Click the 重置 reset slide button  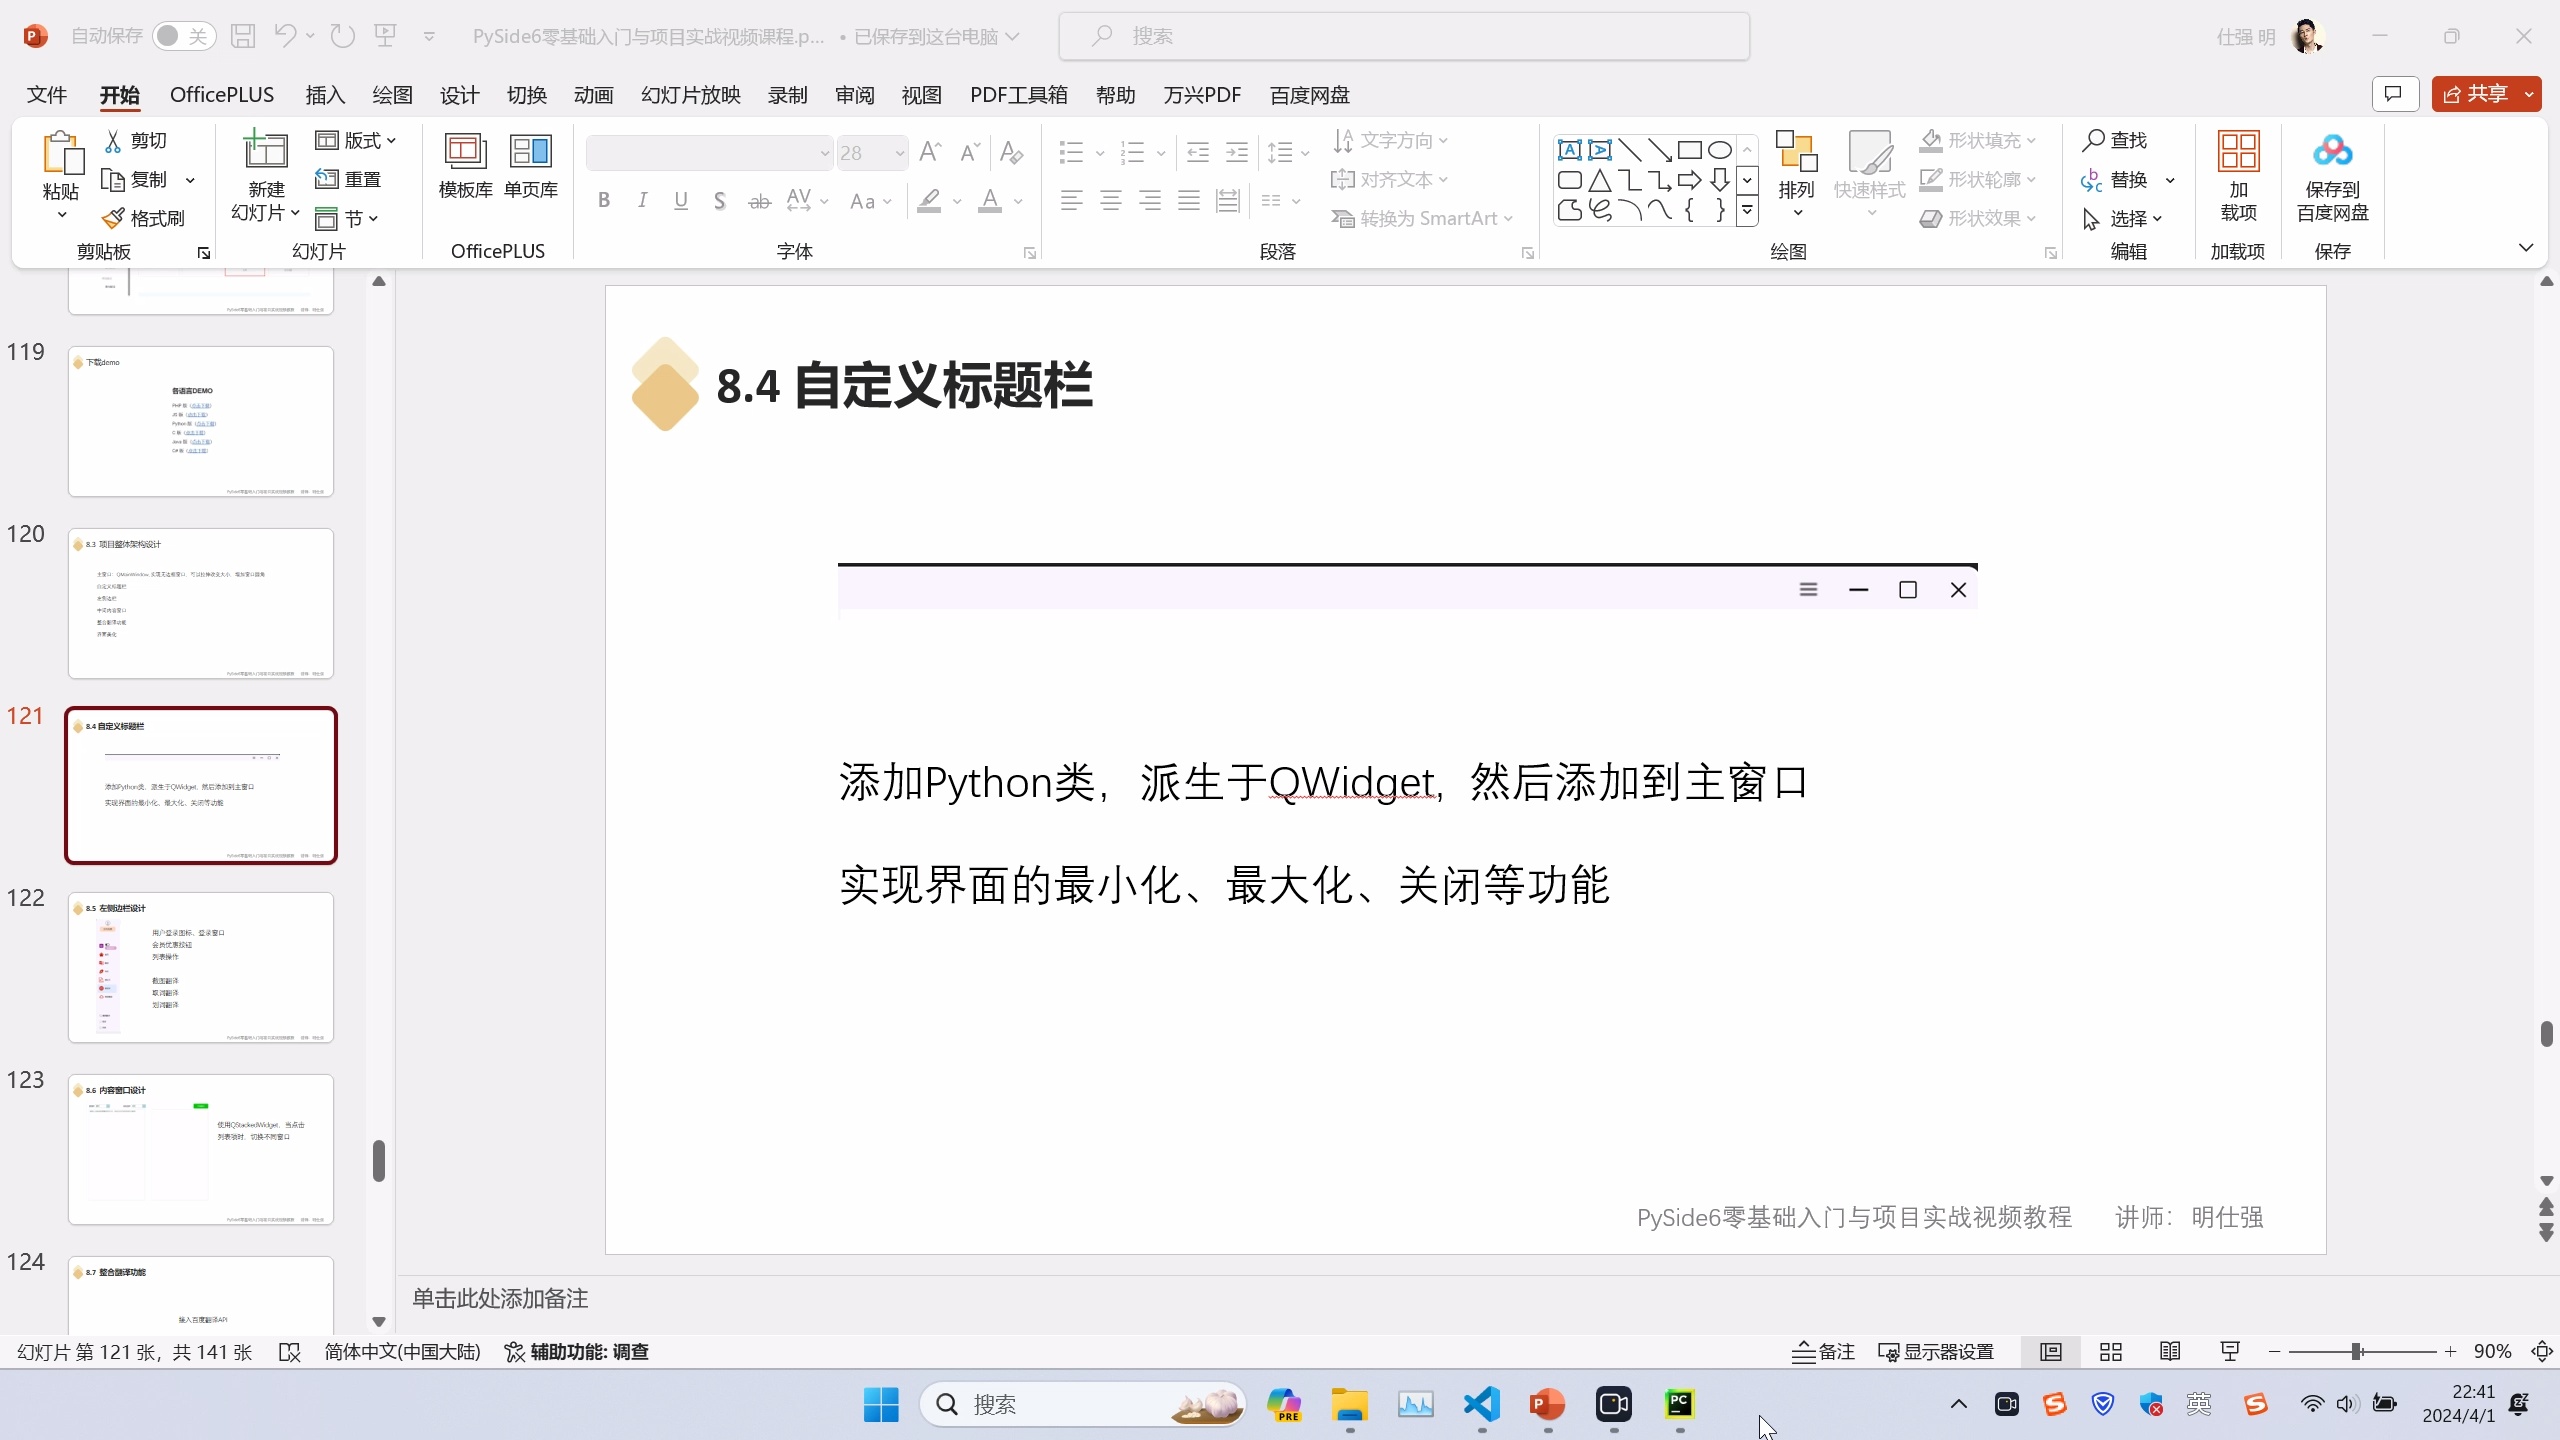[x=348, y=179]
